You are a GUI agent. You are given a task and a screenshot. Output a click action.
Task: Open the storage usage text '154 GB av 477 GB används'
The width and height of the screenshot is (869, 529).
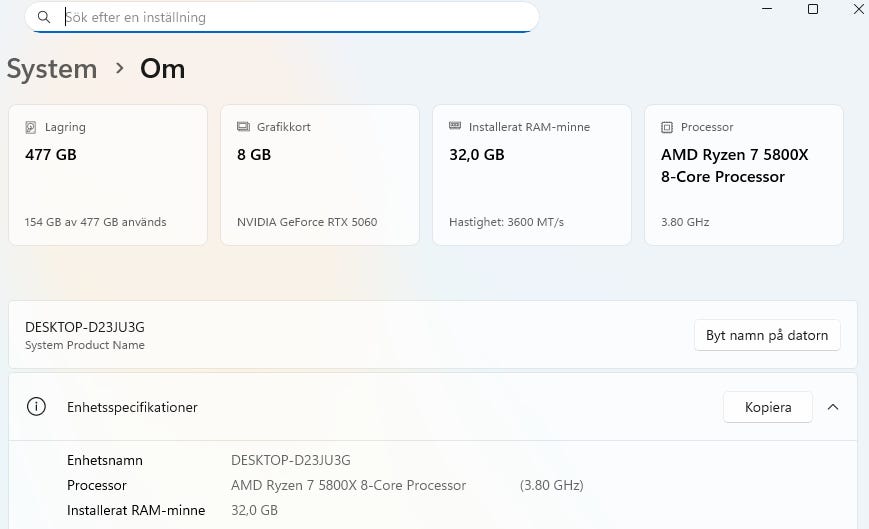click(95, 222)
